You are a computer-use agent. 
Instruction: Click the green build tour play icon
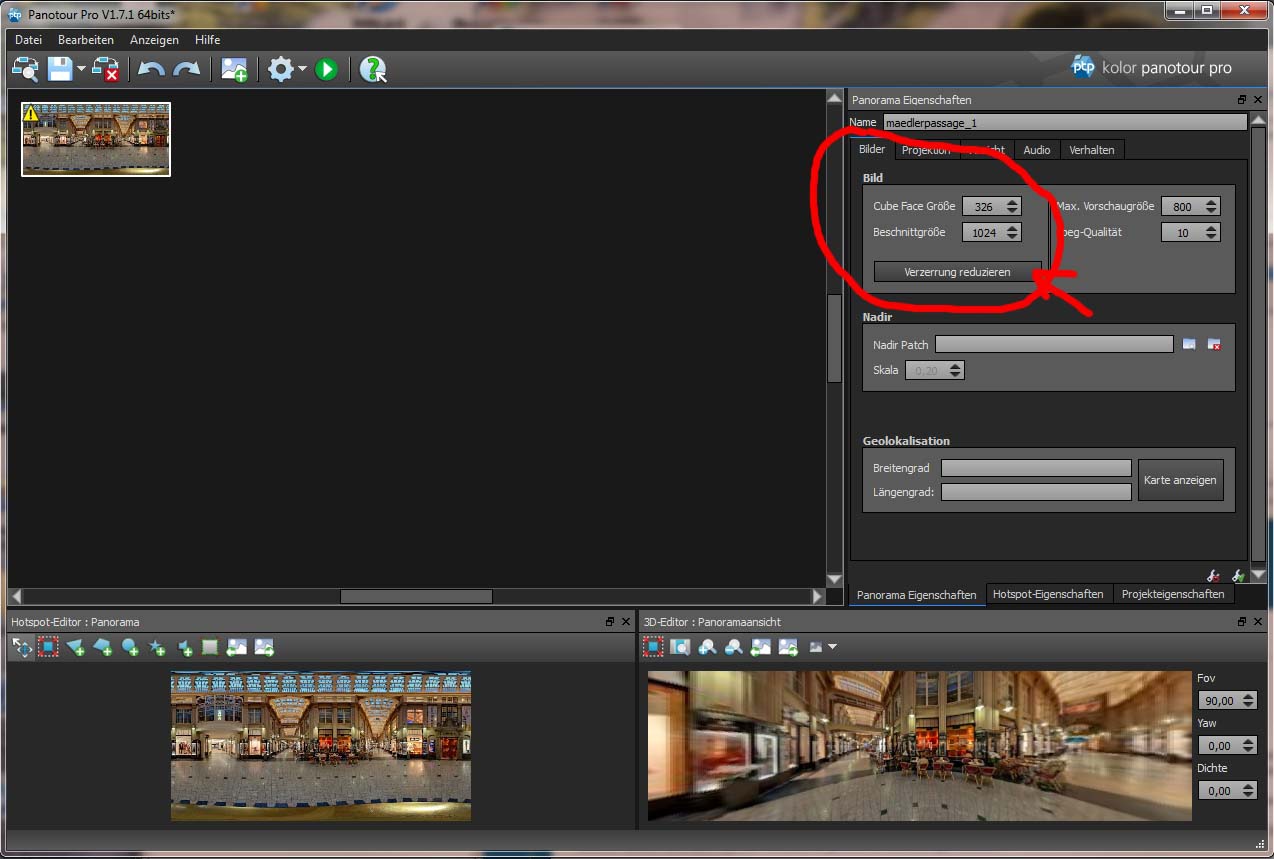[x=326, y=69]
